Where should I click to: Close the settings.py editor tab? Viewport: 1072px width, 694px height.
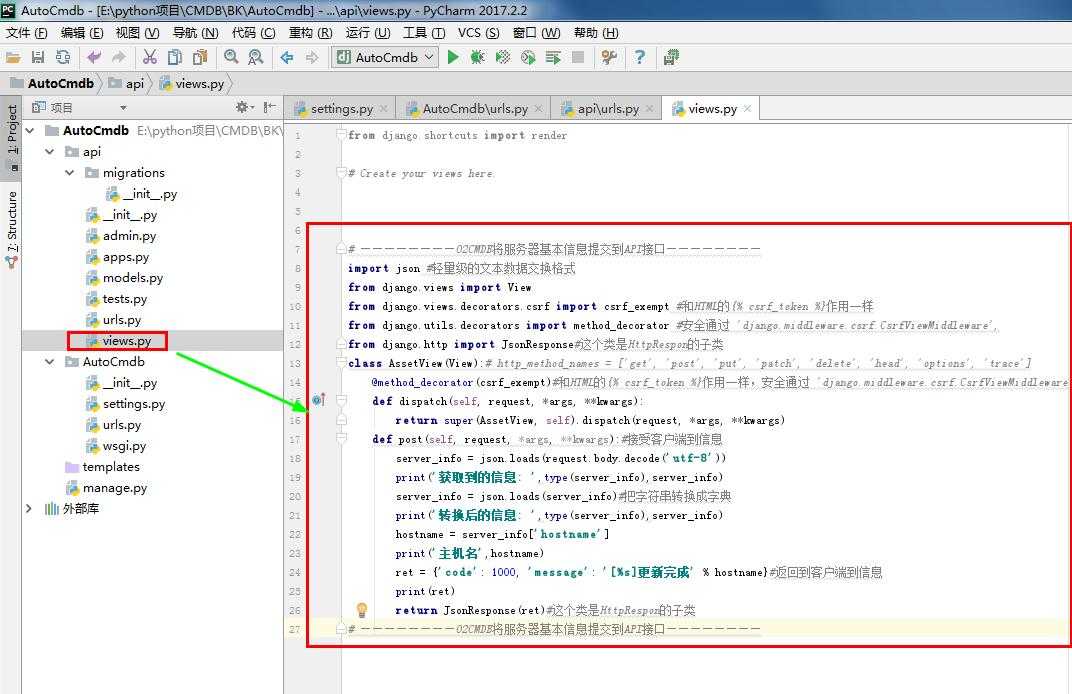(x=384, y=109)
